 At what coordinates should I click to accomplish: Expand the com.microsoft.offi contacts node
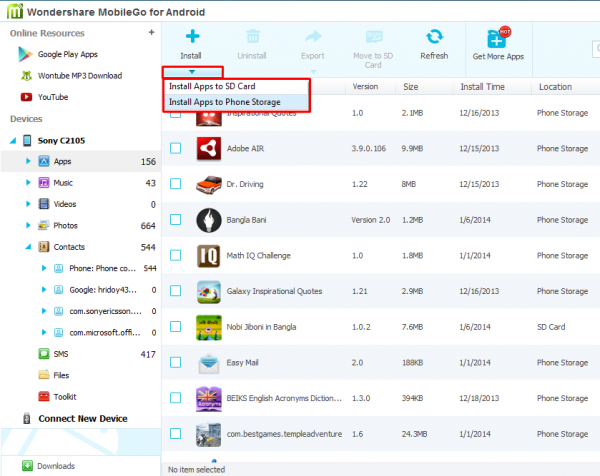tap(44, 333)
